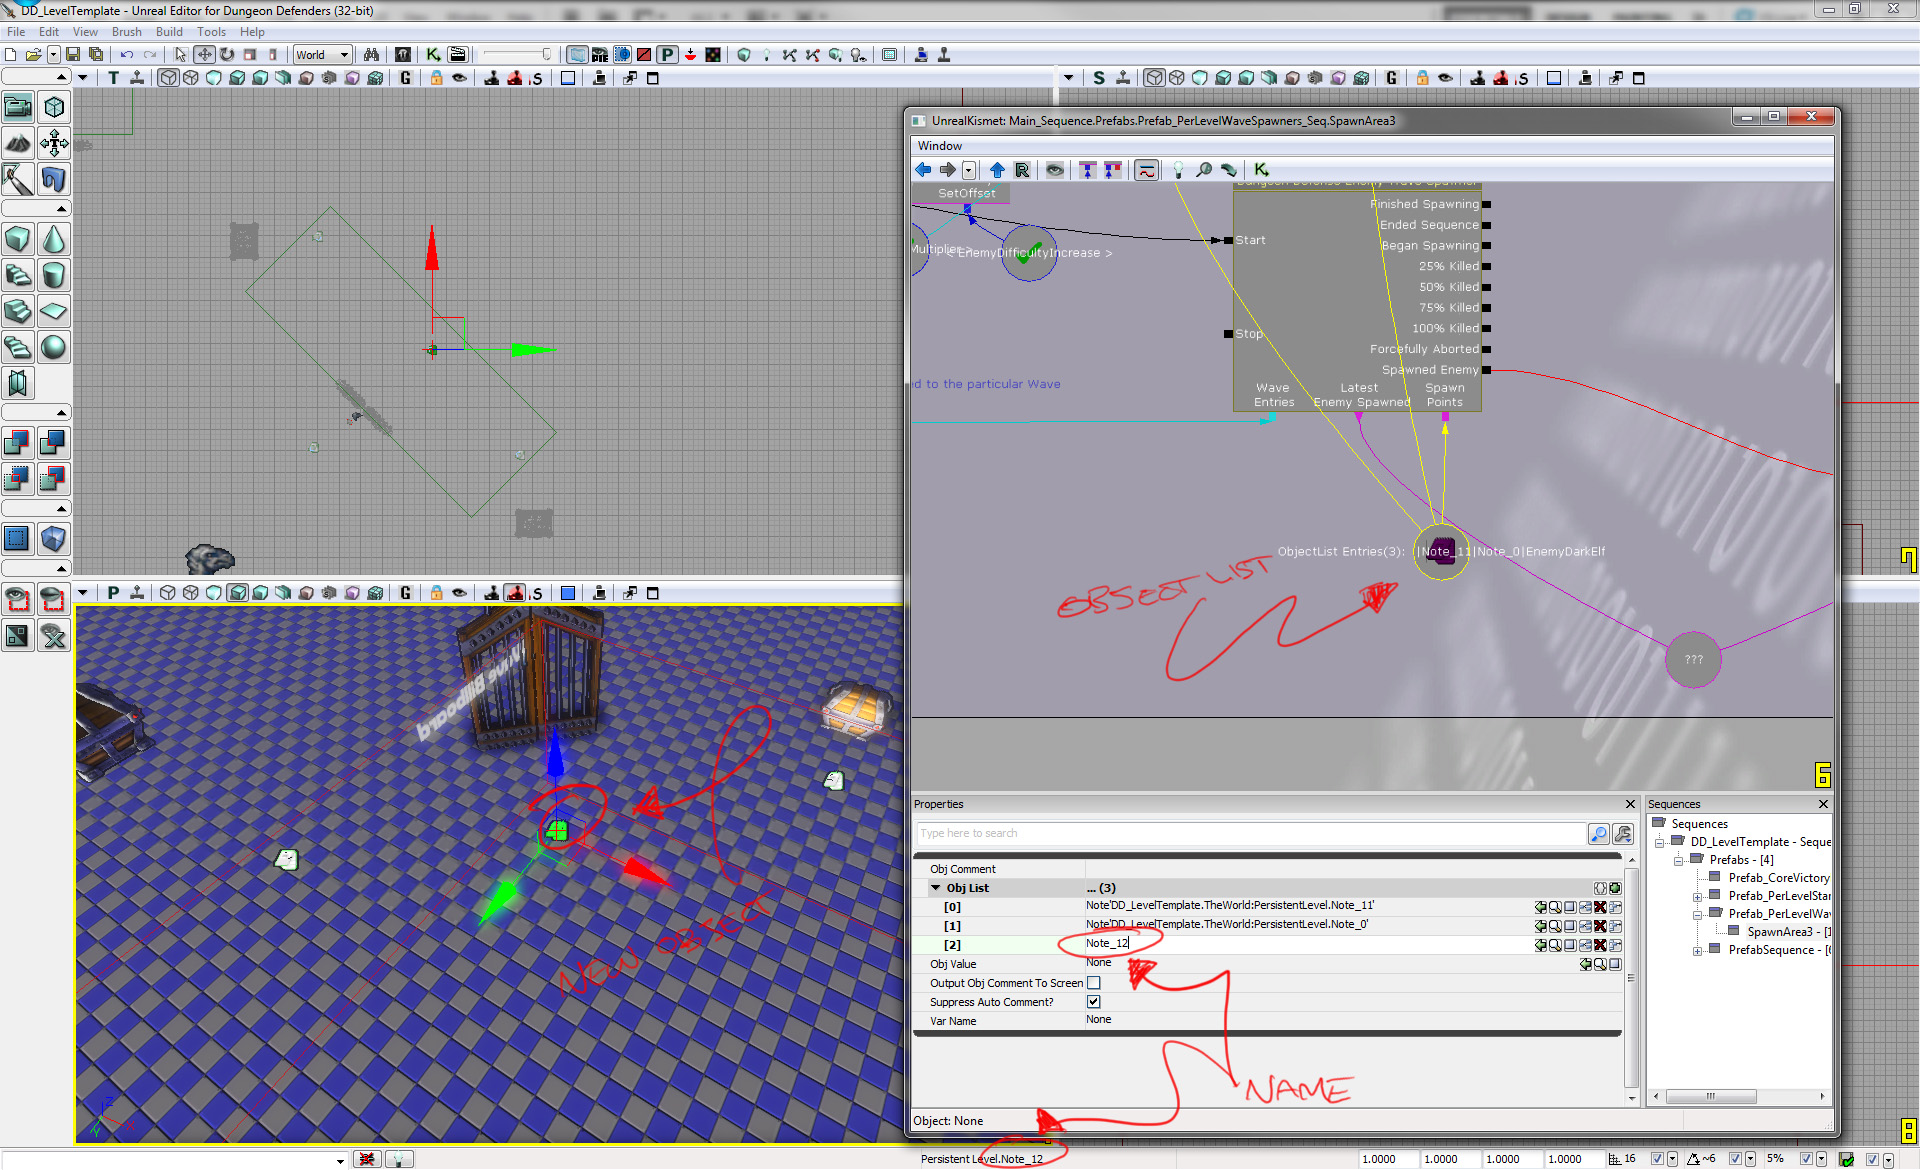This screenshot has height=1170, width=1920.
Task: Click CSG Deintersect icon
Action: point(54,479)
